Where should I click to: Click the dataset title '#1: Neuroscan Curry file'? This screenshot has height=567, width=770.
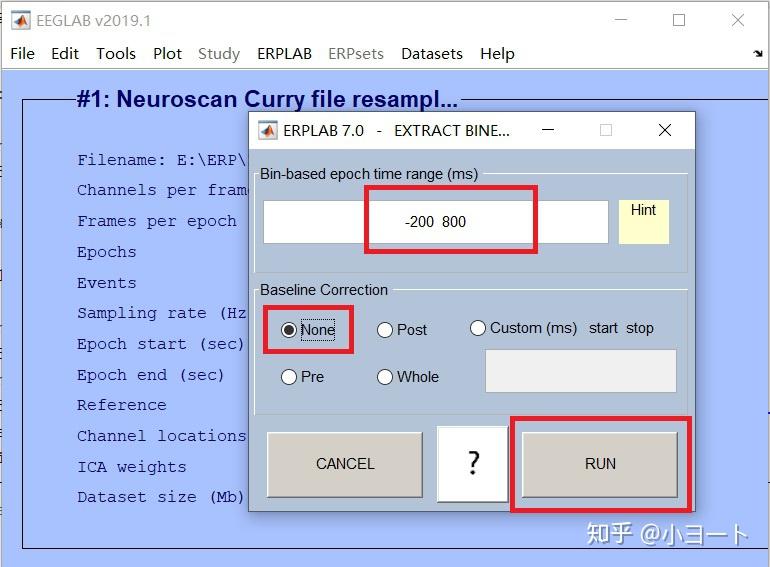click(x=268, y=99)
